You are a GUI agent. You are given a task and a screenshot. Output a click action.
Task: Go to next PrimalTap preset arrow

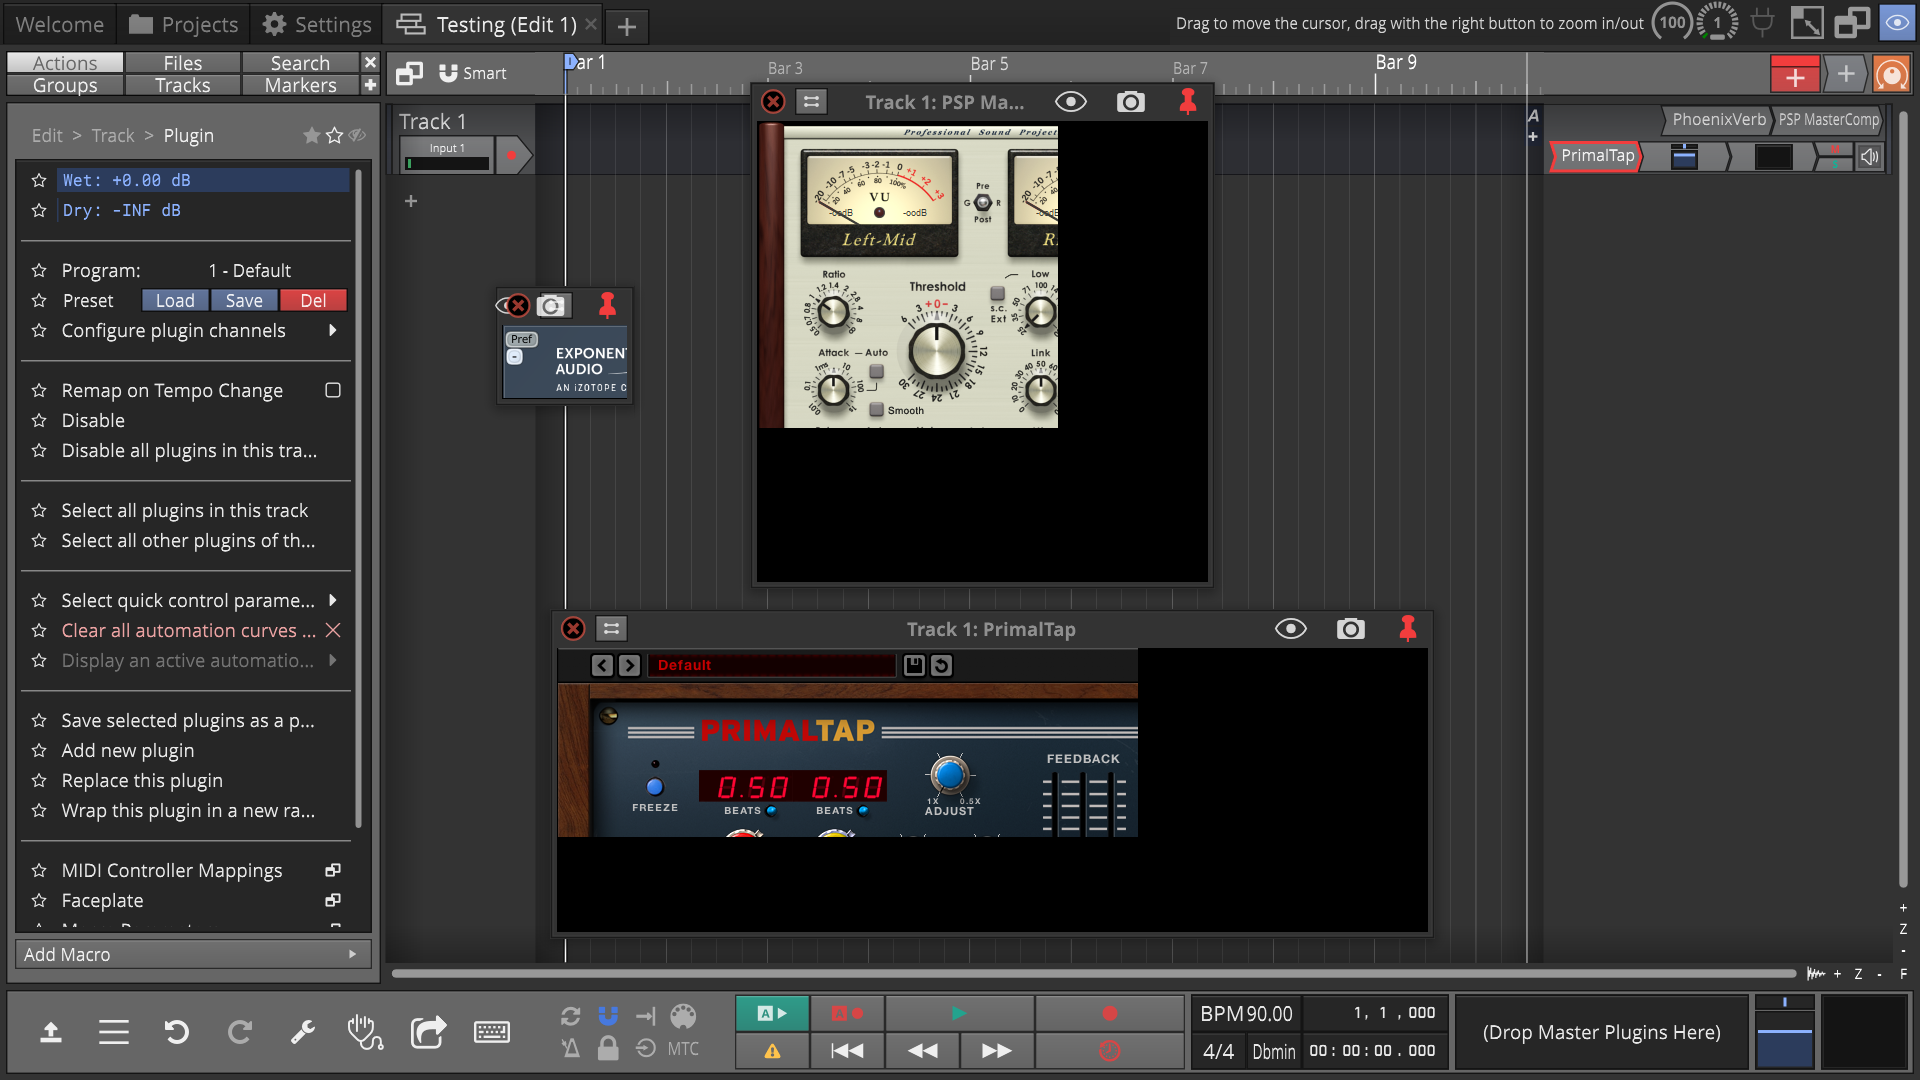tap(629, 665)
